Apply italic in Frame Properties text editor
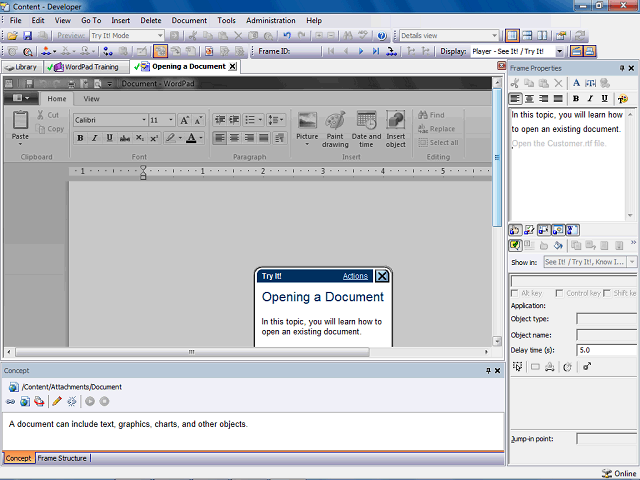Screen dimensions: 640x480 [590, 98]
